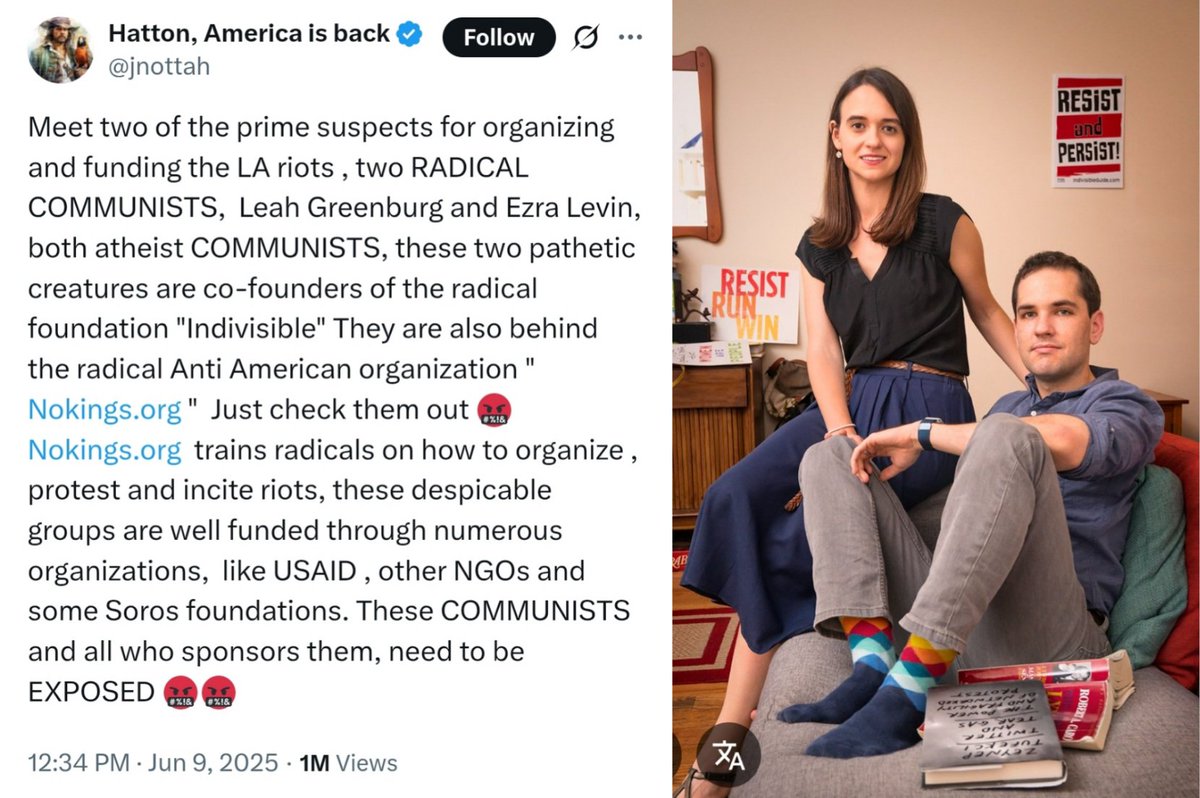Image resolution: width=1200 pixels, height=798 pixels.
Task: Click angry emoji after "Just check them out"
Action: pyautogui.click(x=494, y=409)
